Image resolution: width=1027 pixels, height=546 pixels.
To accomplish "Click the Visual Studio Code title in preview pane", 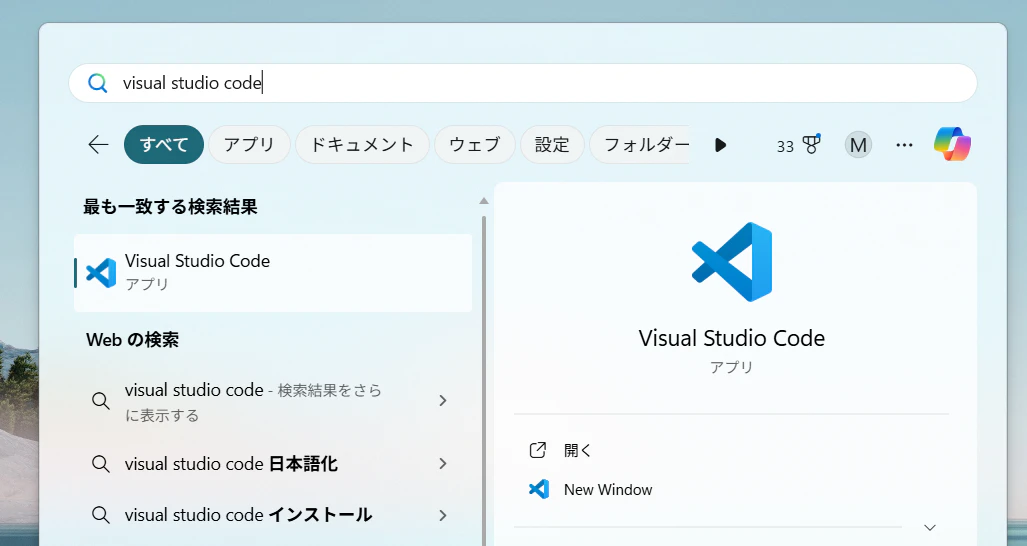I will 732,338.
